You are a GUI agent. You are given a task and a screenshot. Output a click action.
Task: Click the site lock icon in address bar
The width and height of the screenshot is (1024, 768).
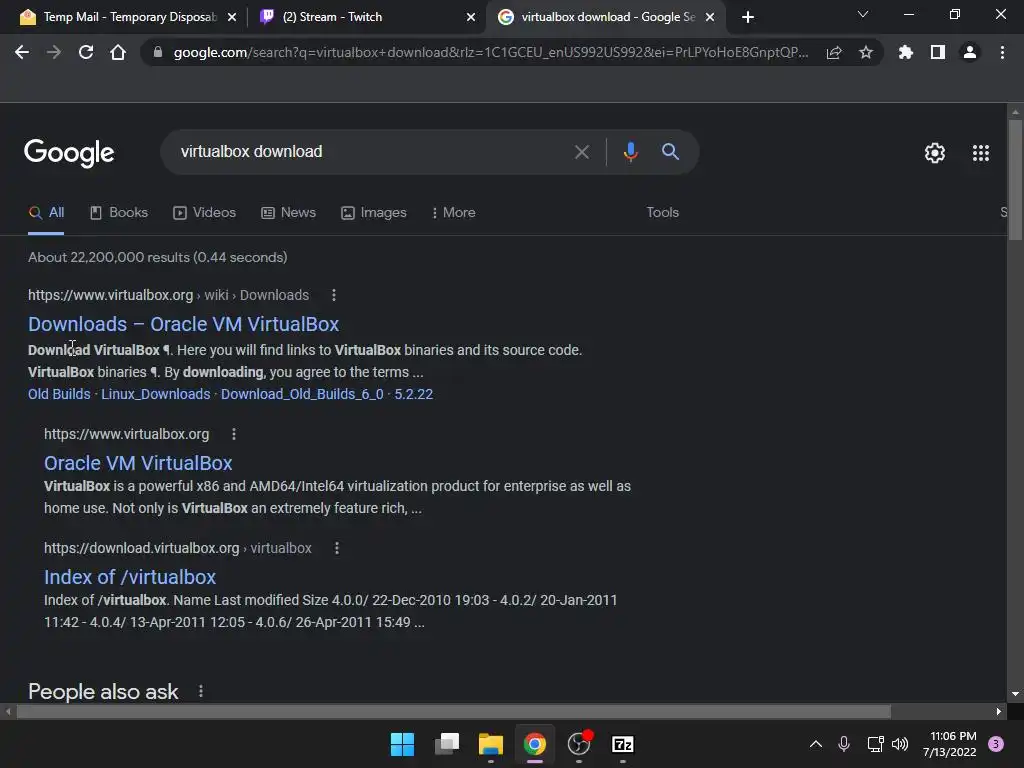pyautogui.click(x=157, y=52)
